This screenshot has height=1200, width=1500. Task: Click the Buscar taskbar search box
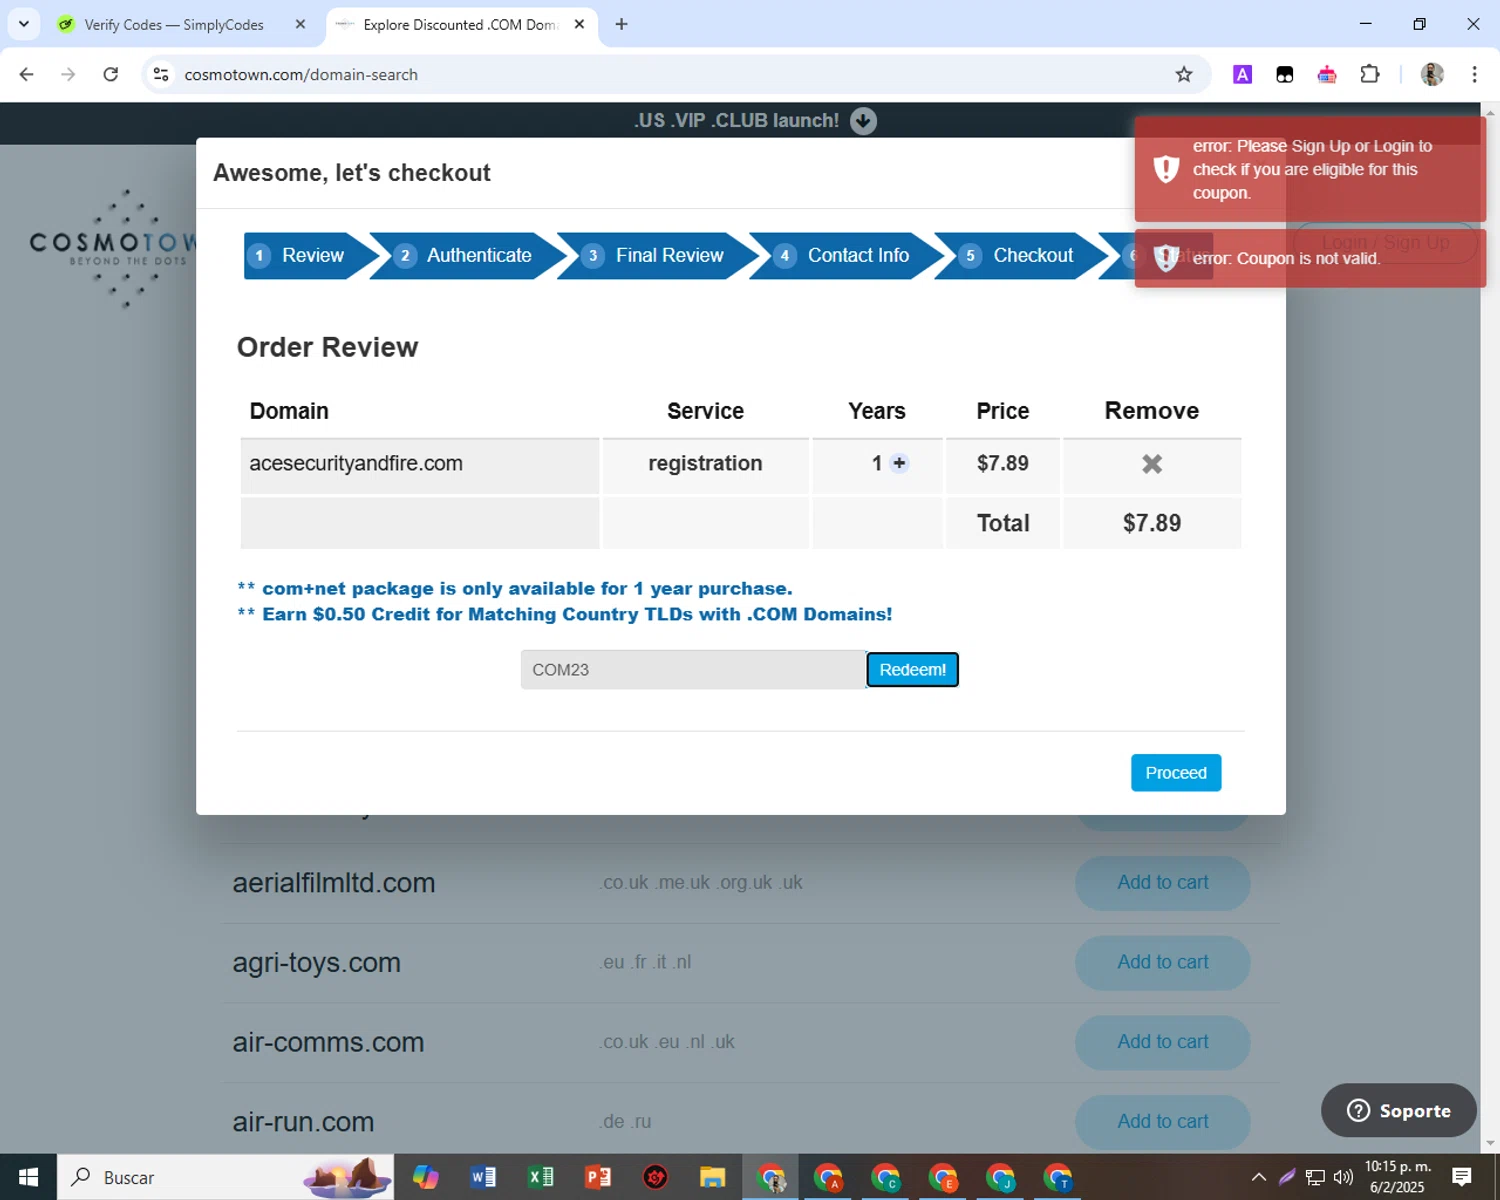click(225, 1177)
